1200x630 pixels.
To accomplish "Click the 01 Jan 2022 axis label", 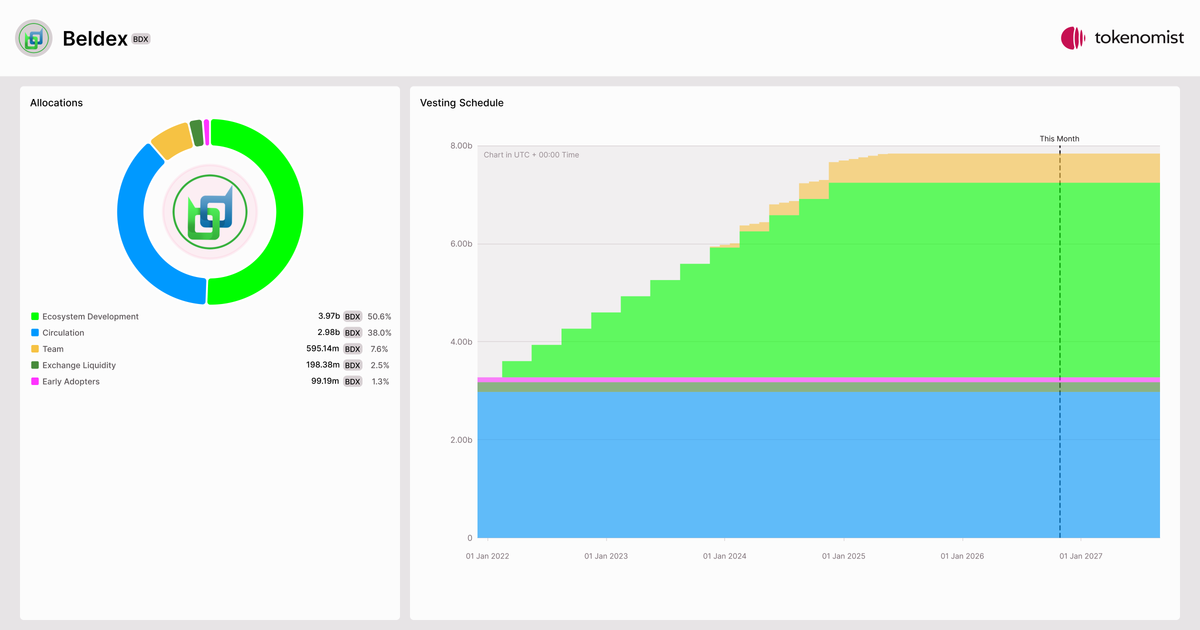I will pos(487,556).
